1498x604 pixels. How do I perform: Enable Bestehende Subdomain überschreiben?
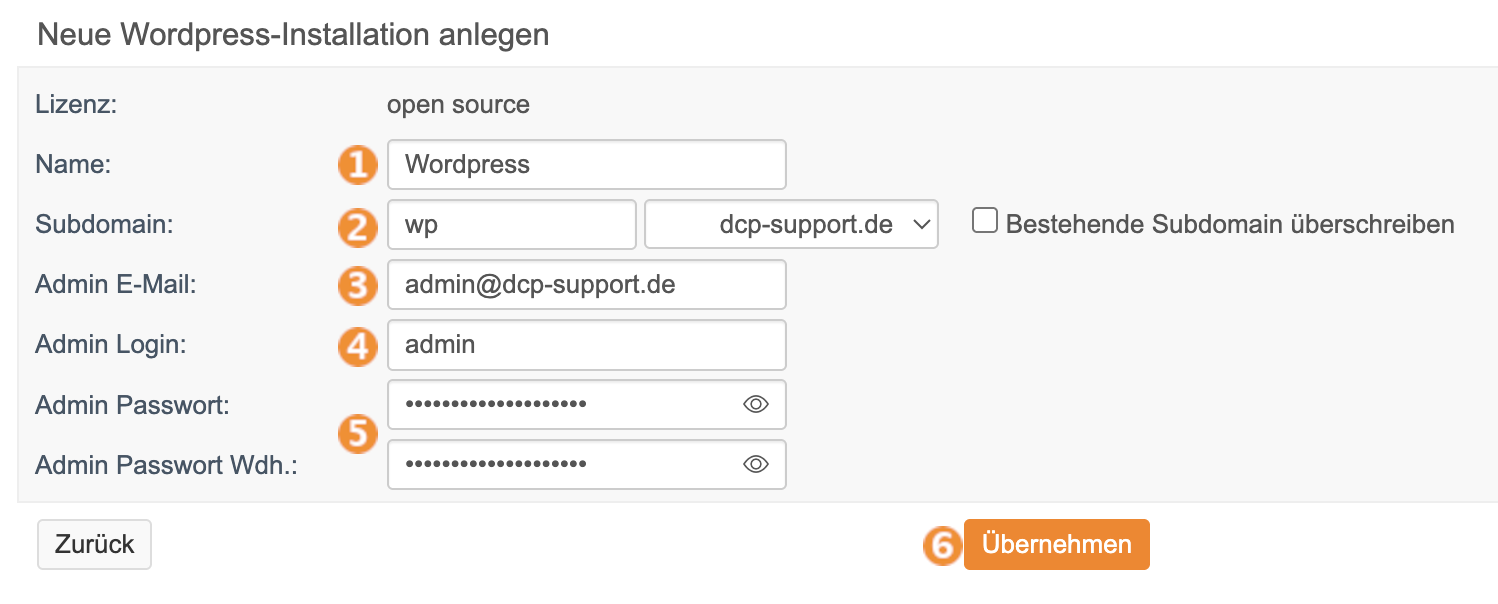(985, 221)
